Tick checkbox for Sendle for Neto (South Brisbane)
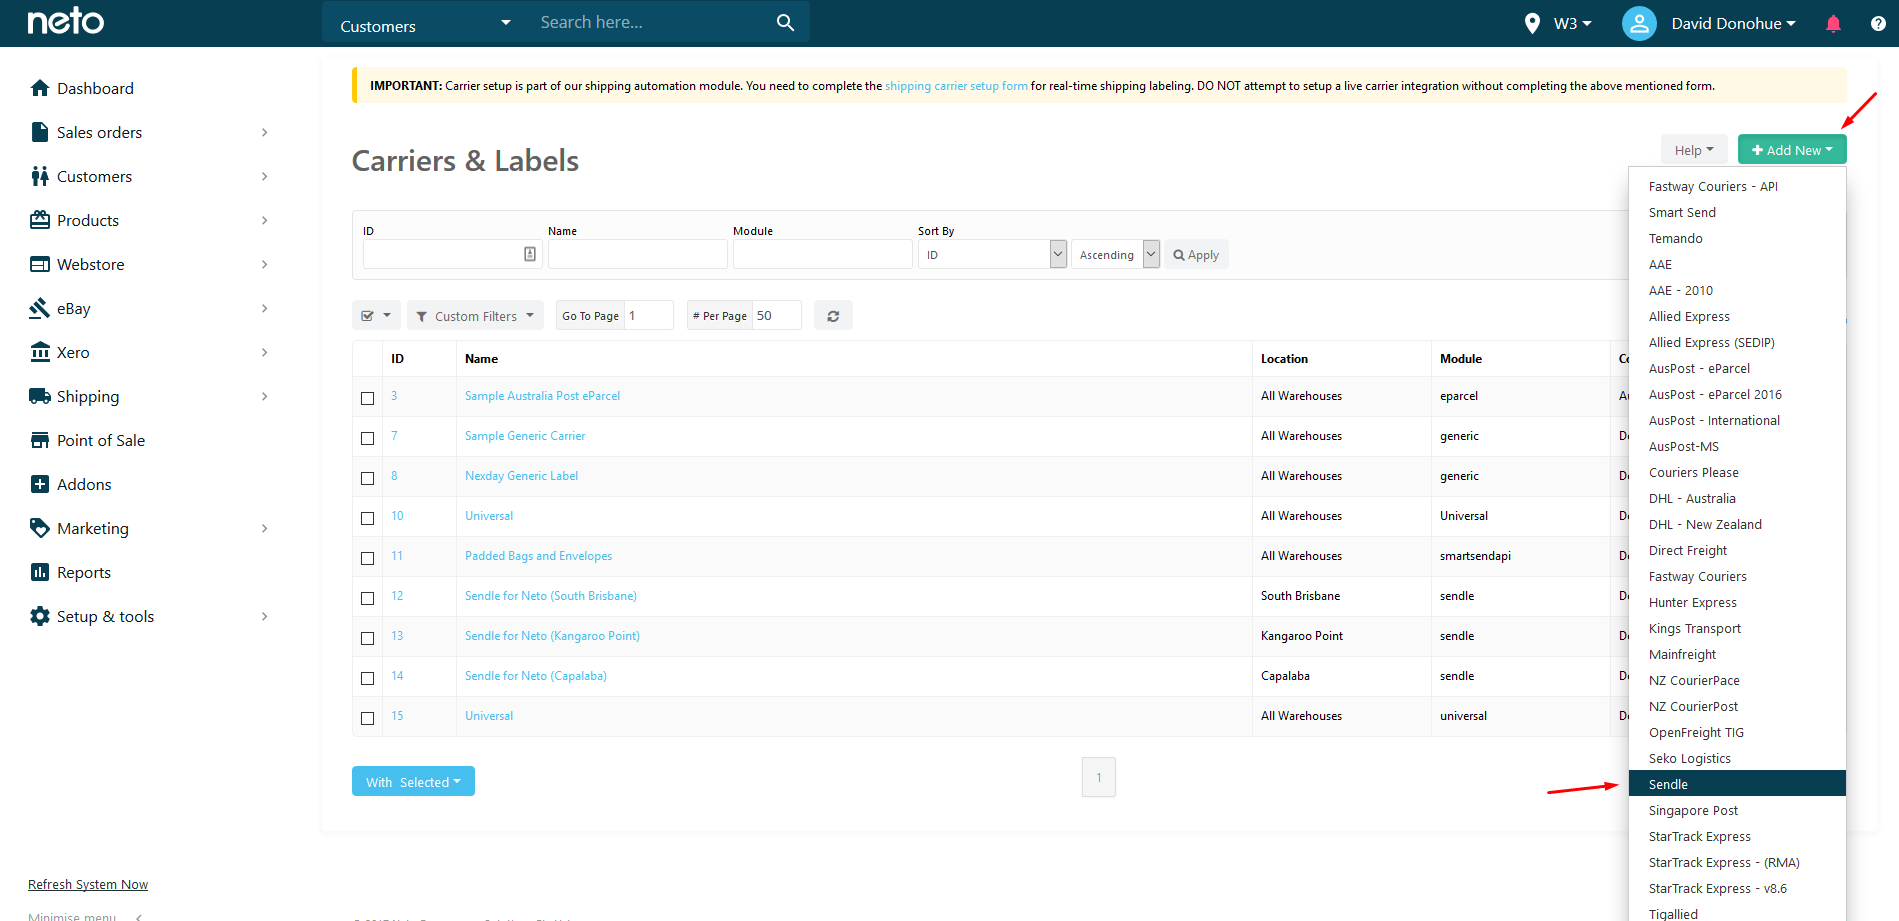 coord(367,598)
